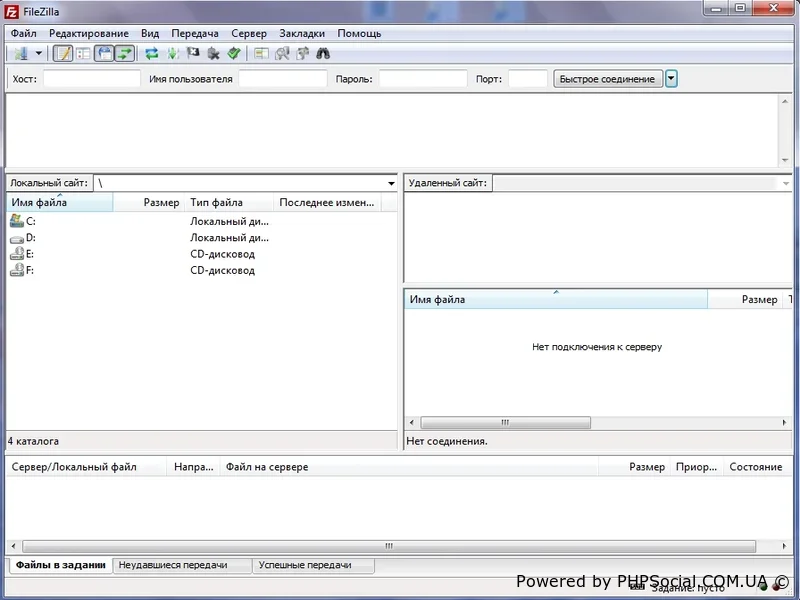Click the process queue icon

pyautogui.click(x=173, y=54)
